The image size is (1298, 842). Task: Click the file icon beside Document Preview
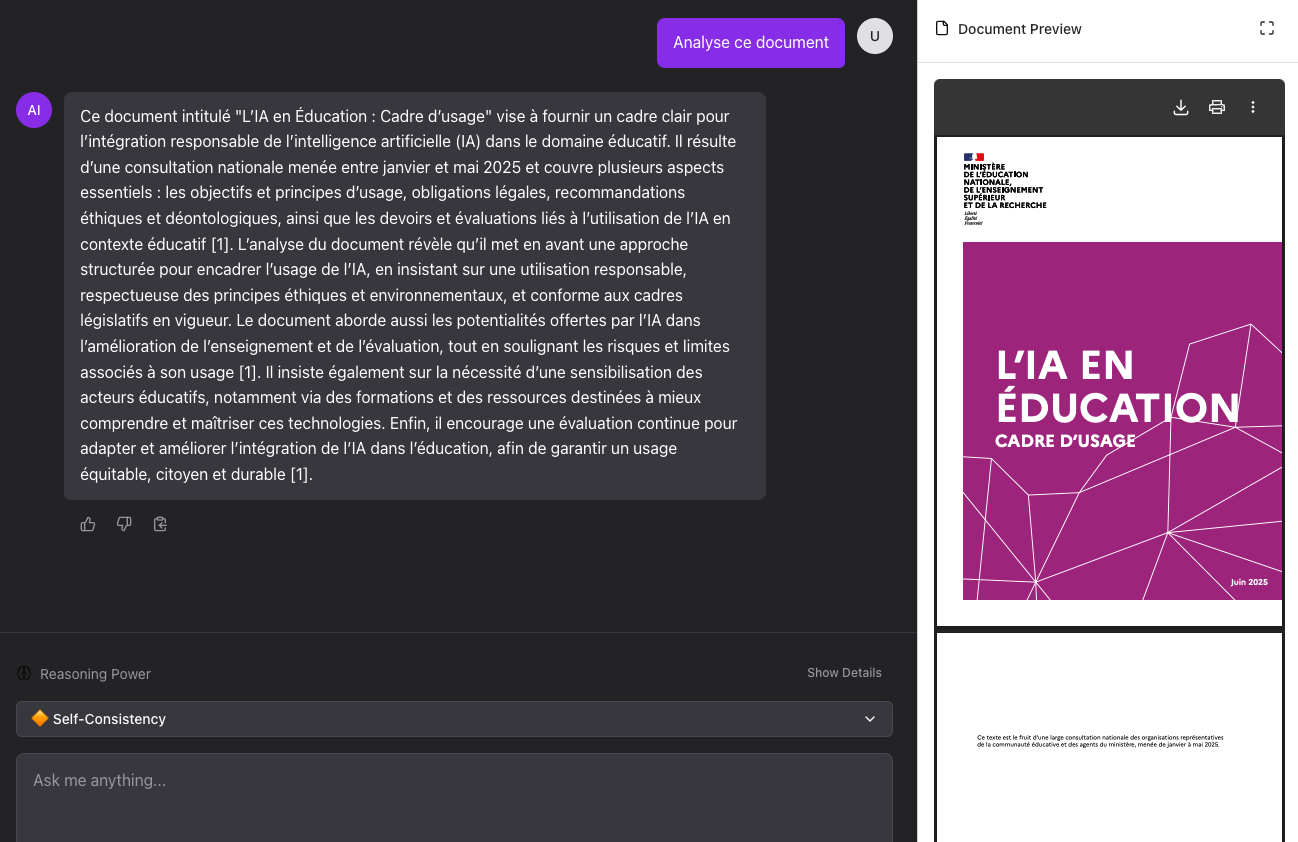(x=941, y=29)
